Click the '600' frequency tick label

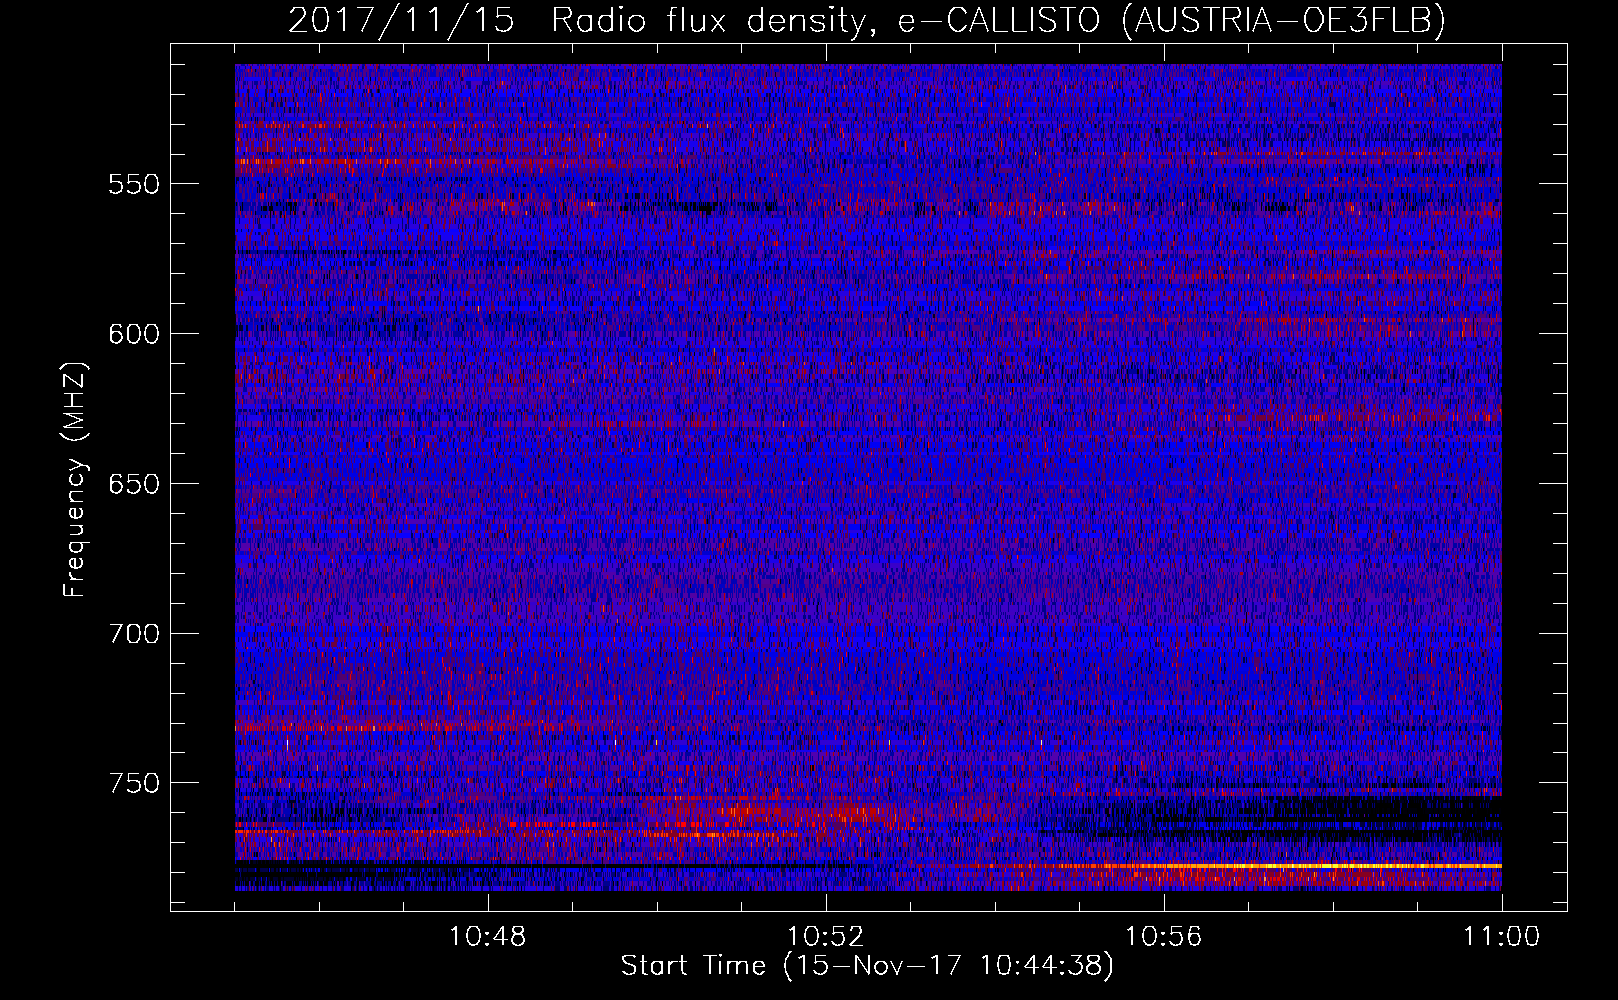134,334
